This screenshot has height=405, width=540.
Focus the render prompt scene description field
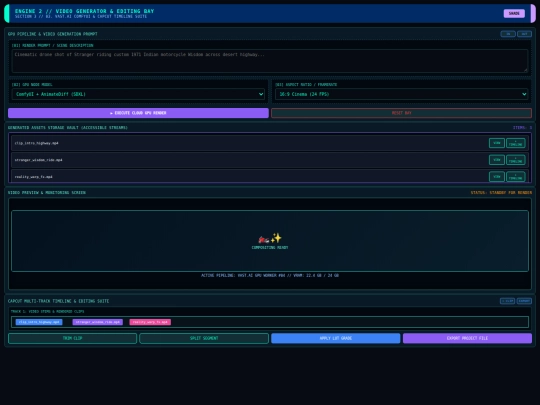click(x=270, y=61)
